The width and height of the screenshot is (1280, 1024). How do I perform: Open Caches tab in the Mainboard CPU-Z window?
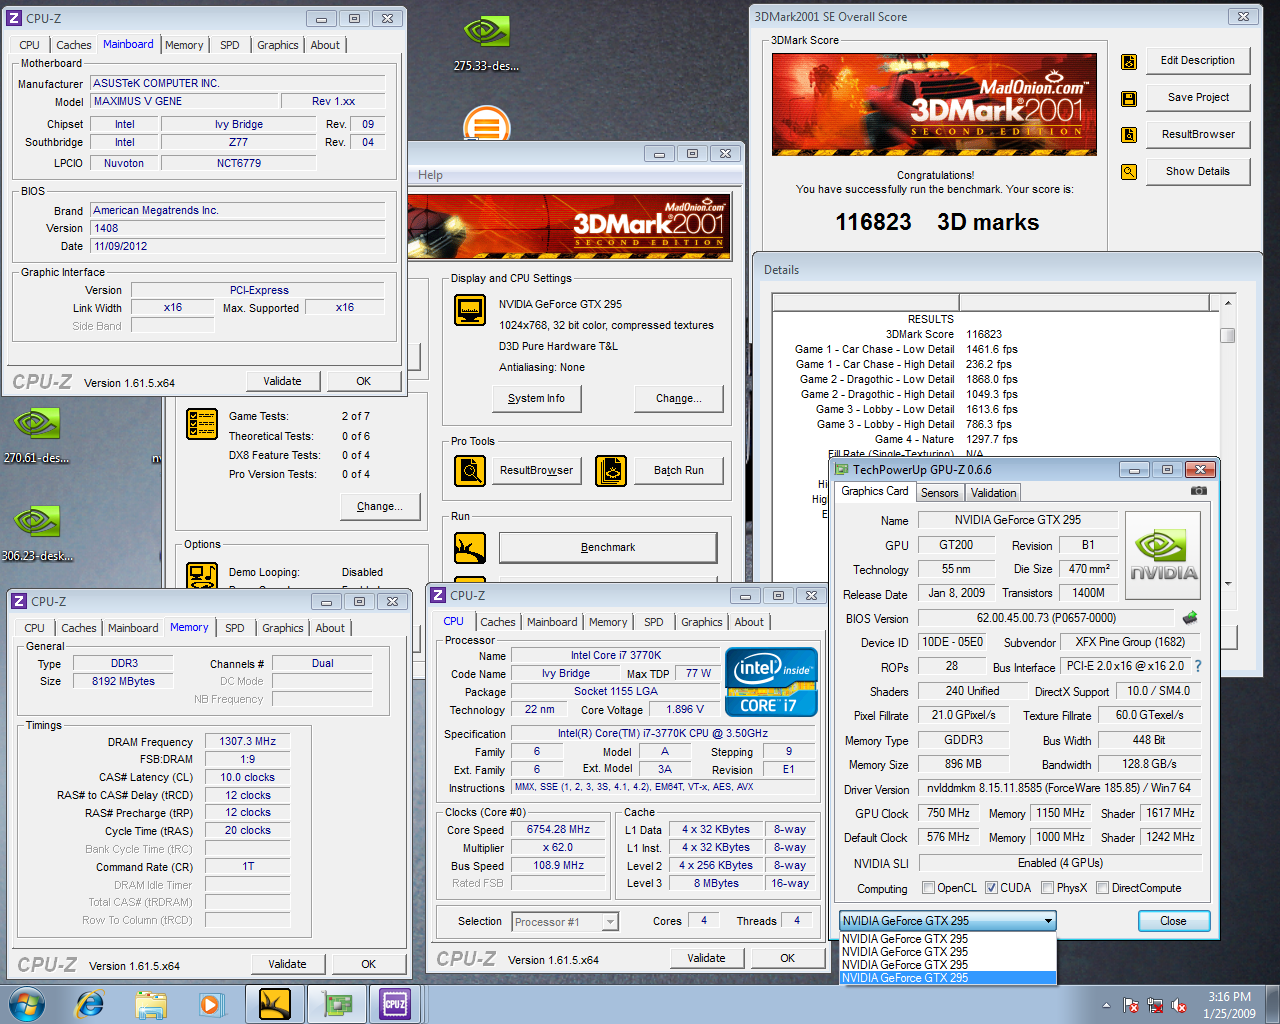coord(73,45)
